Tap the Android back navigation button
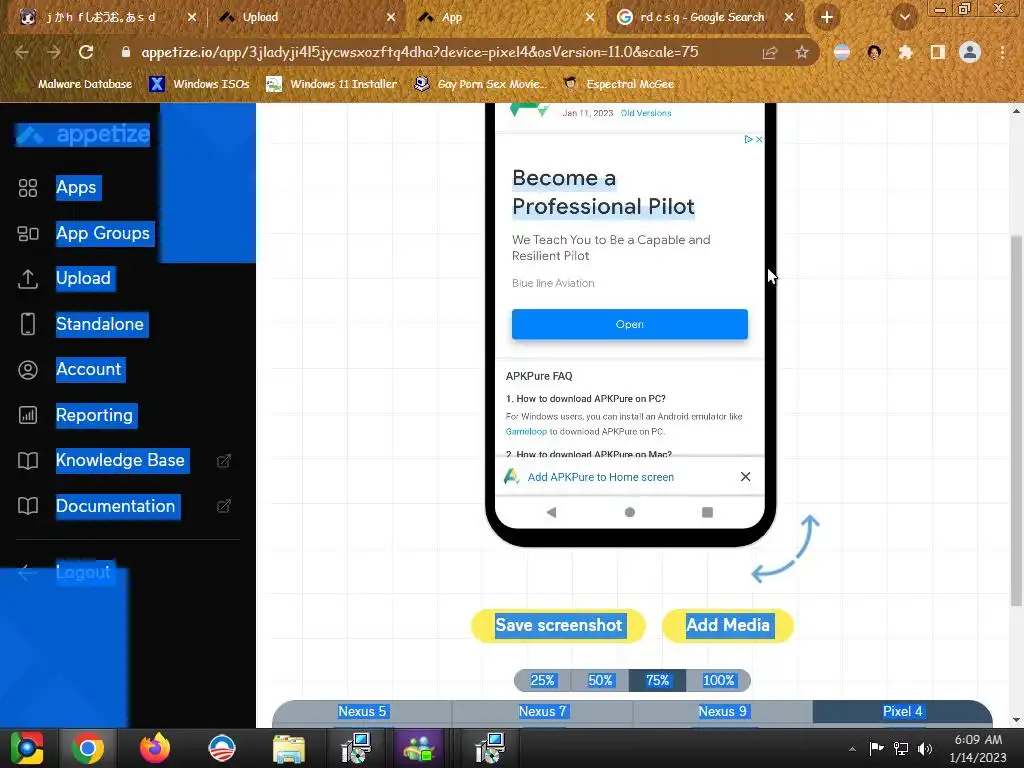 552,512
